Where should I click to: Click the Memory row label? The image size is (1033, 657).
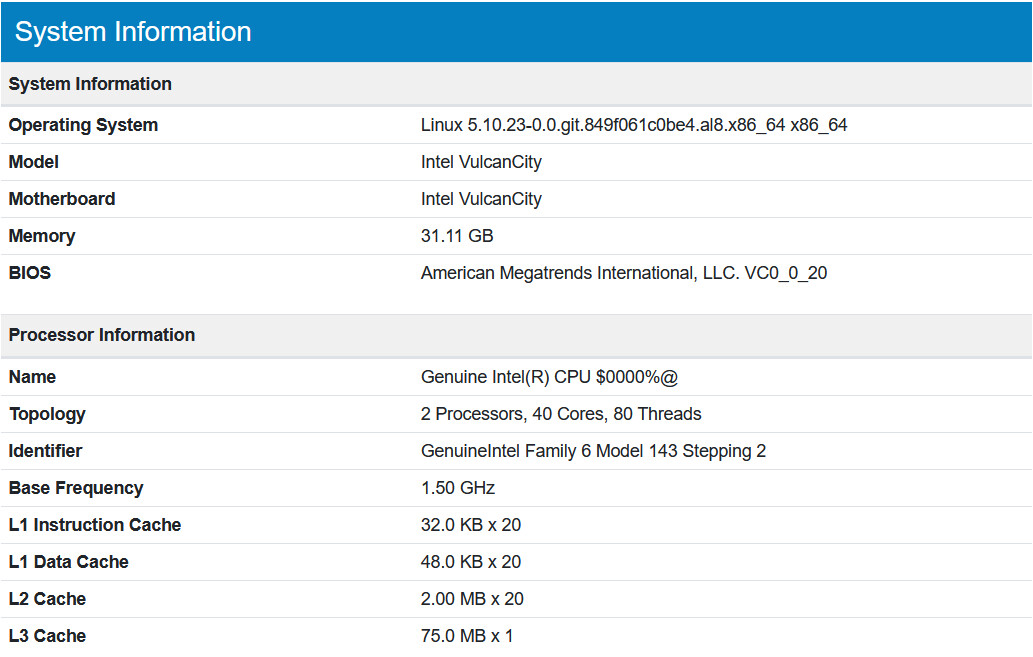pyautogui.click(x=42, y=236)
